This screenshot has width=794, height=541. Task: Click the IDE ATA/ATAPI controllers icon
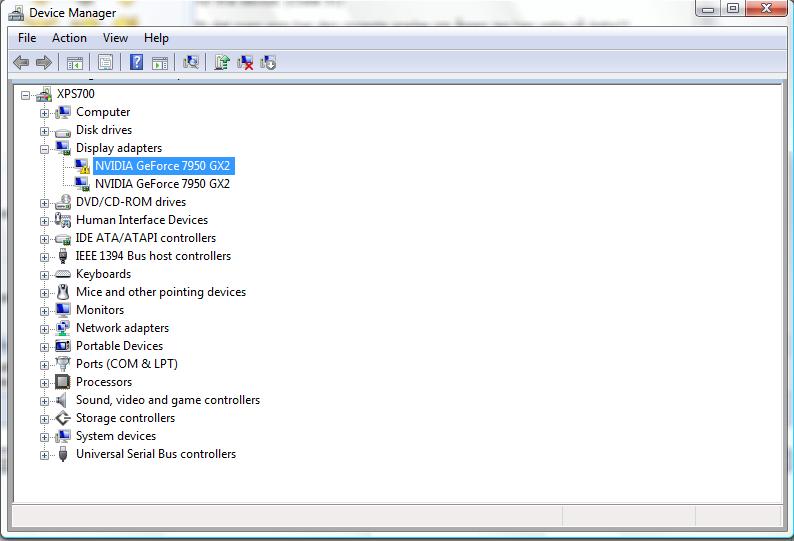[x=63, y=239]
